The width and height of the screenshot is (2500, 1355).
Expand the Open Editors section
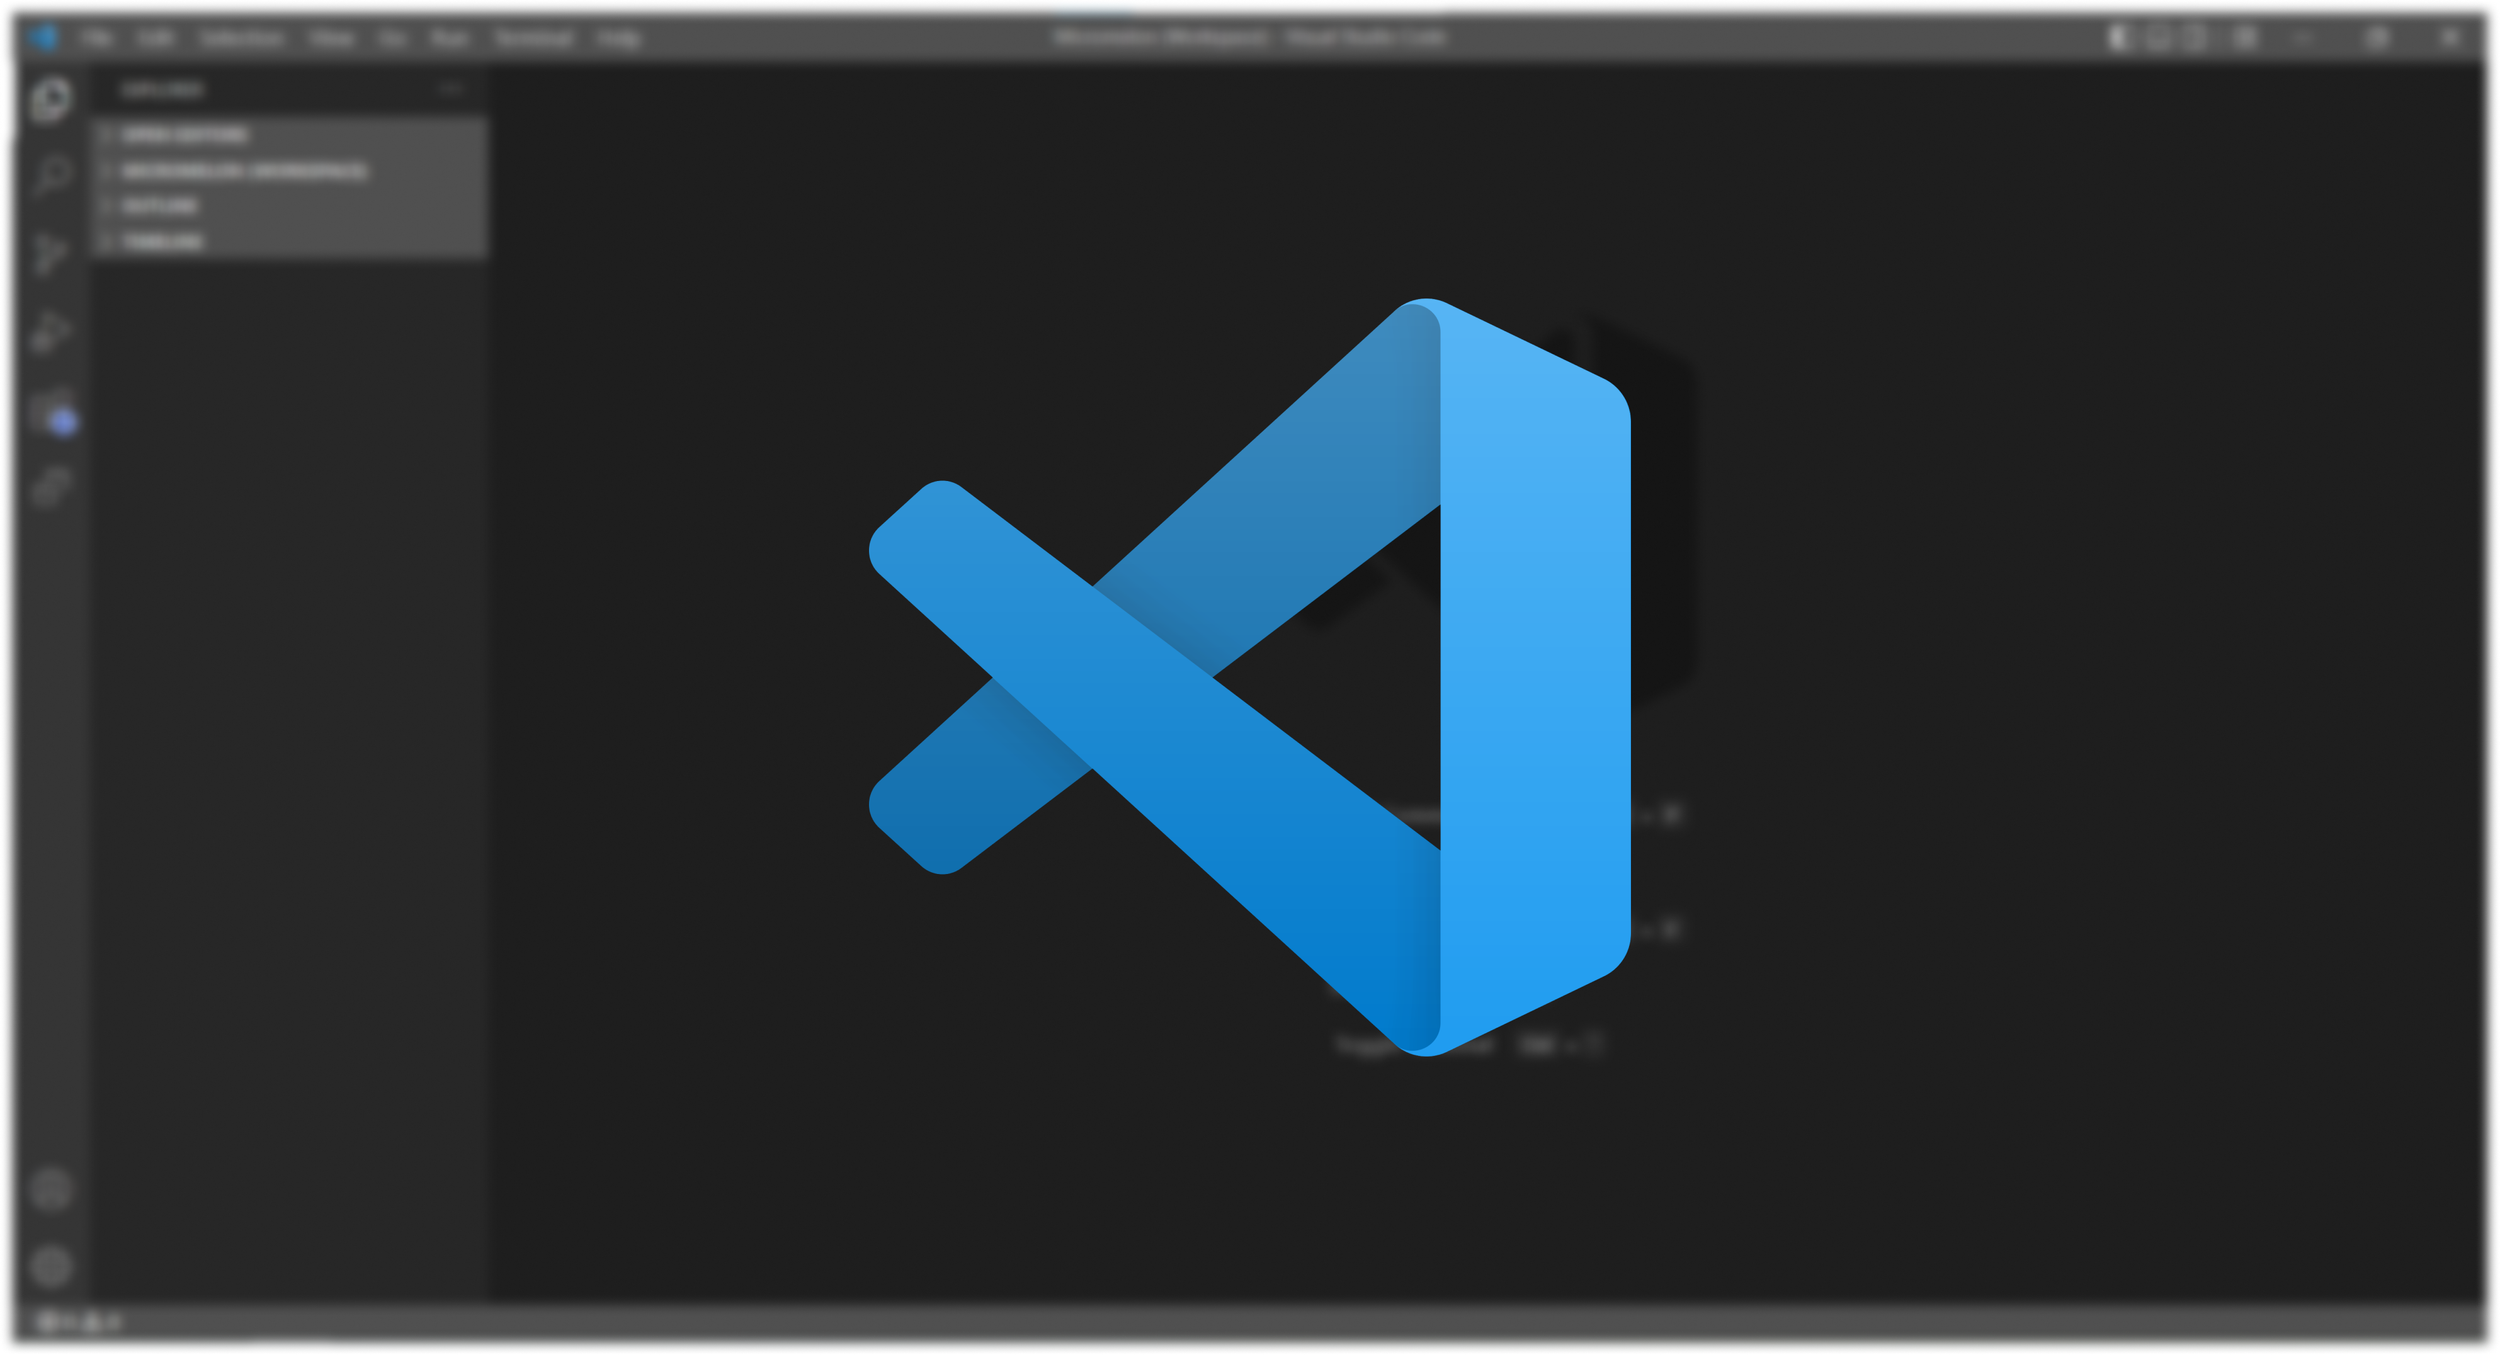point(185,134)
